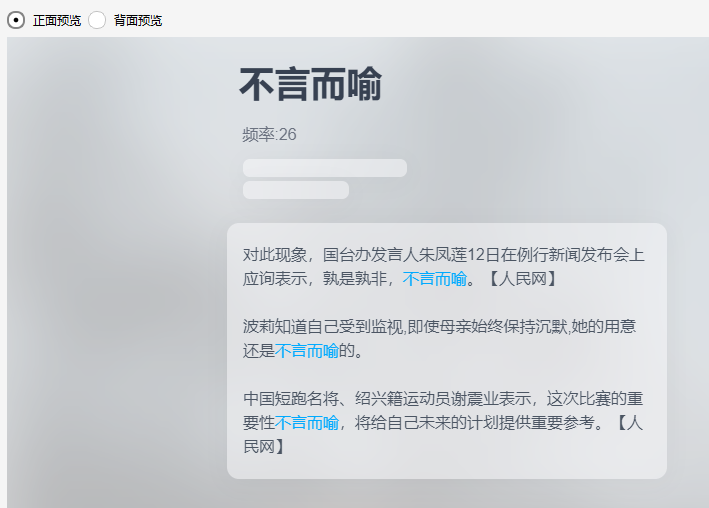This screenshot has width=709, height=508.
Task: Click highlighted 不言而喻 after 还是
Action: pos(307,351)
